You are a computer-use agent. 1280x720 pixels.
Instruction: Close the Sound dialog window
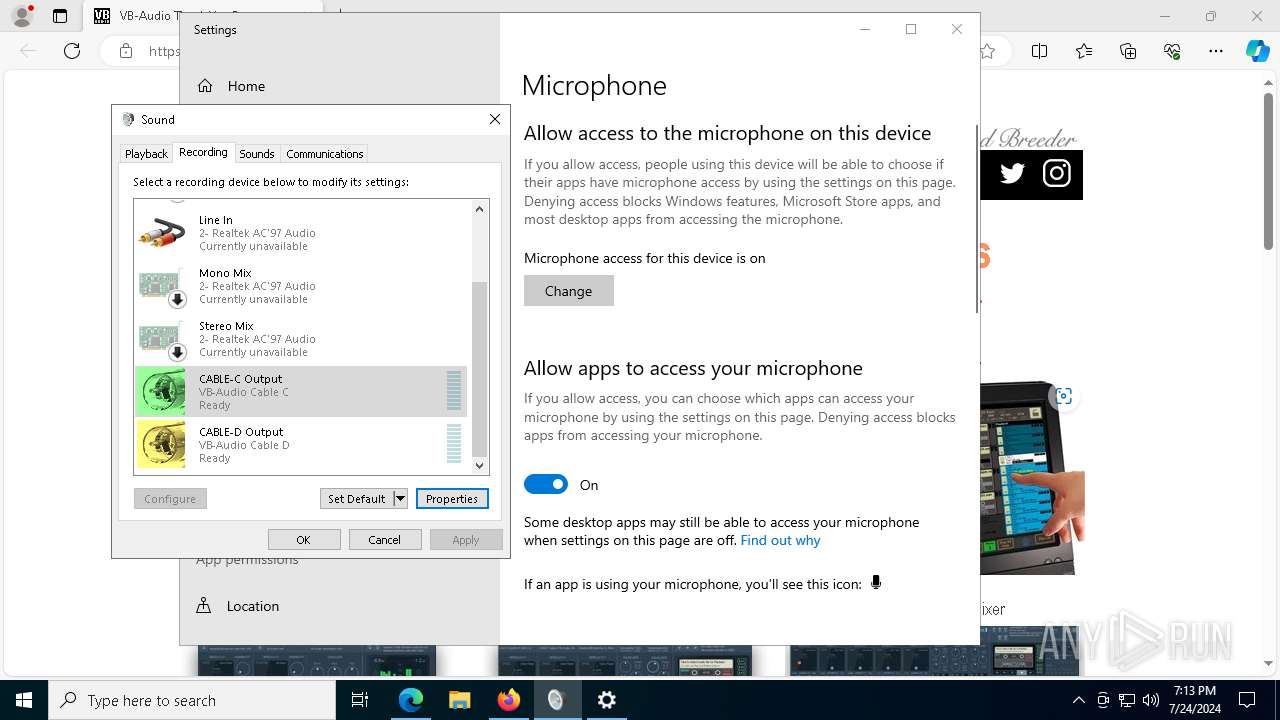[494, 119]
